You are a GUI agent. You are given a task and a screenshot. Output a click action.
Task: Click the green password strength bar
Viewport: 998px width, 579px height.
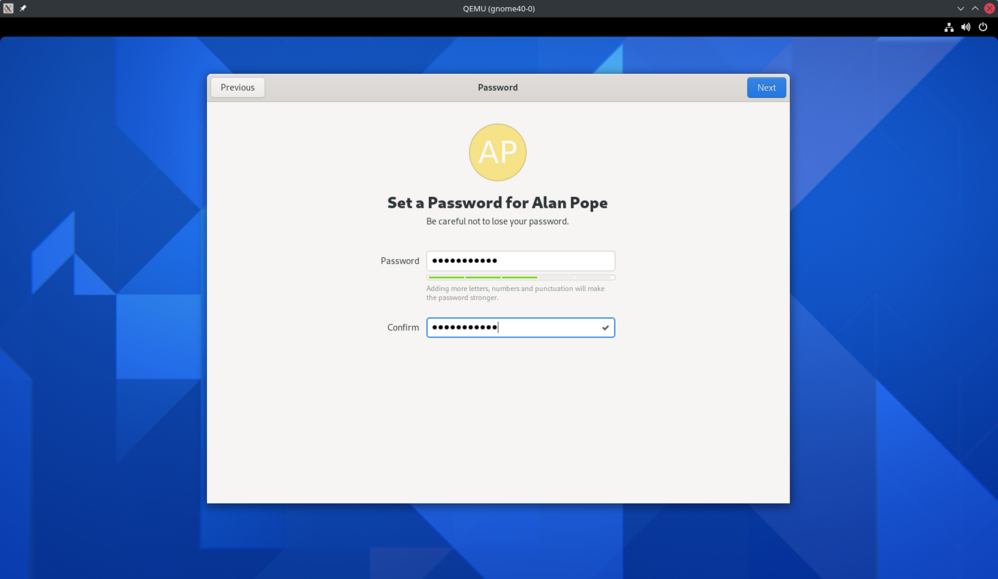click(x=483, y=277)
